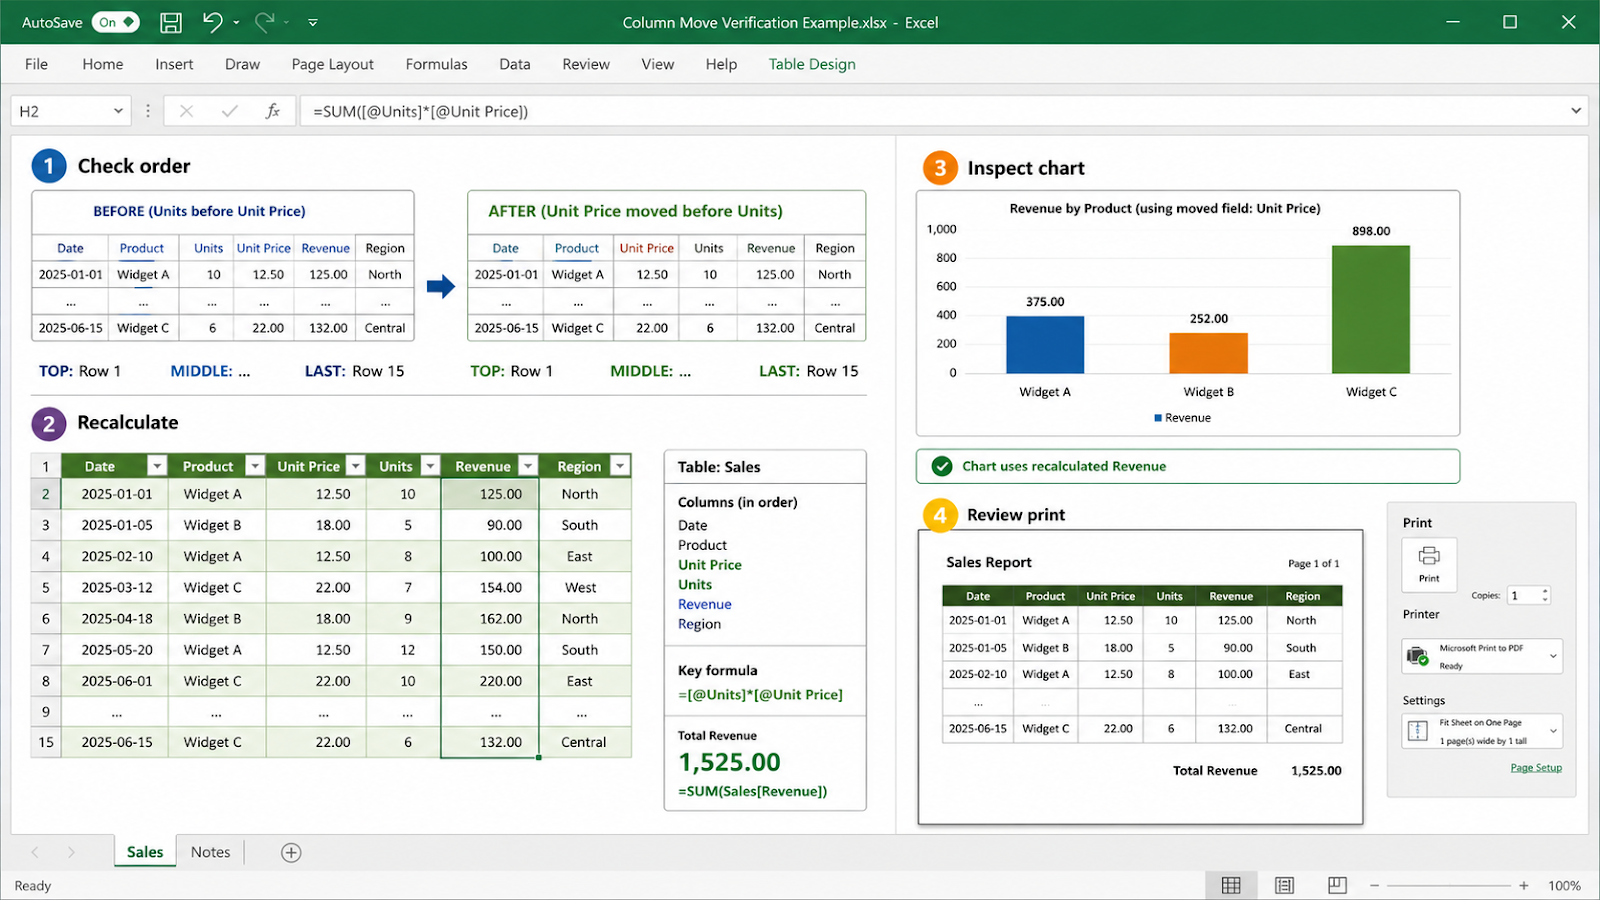This screenshot has width=1600, height=900.
Task: Click the green Widget C chart bar
Action: pos(1370,309)
